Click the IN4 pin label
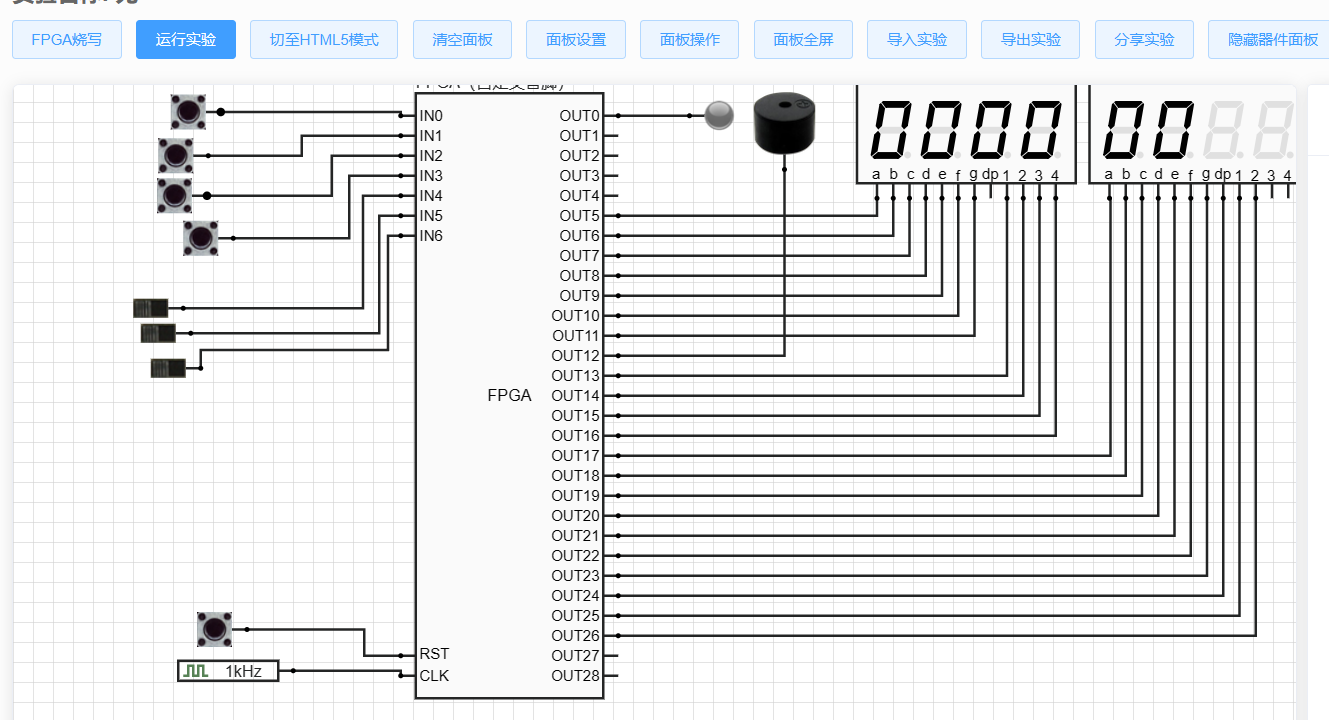The image size is (1329, 720). click(x=431, y=196)
